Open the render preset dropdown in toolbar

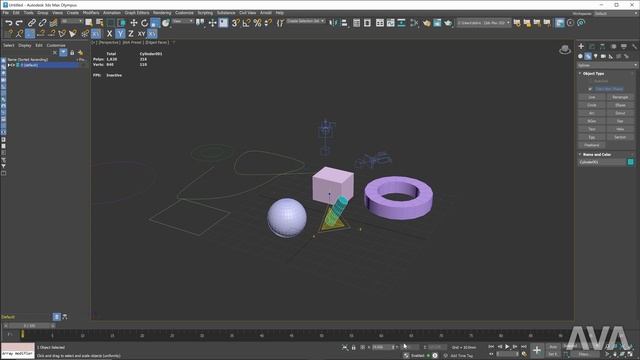pyautogui.click(x=484, y=23)
